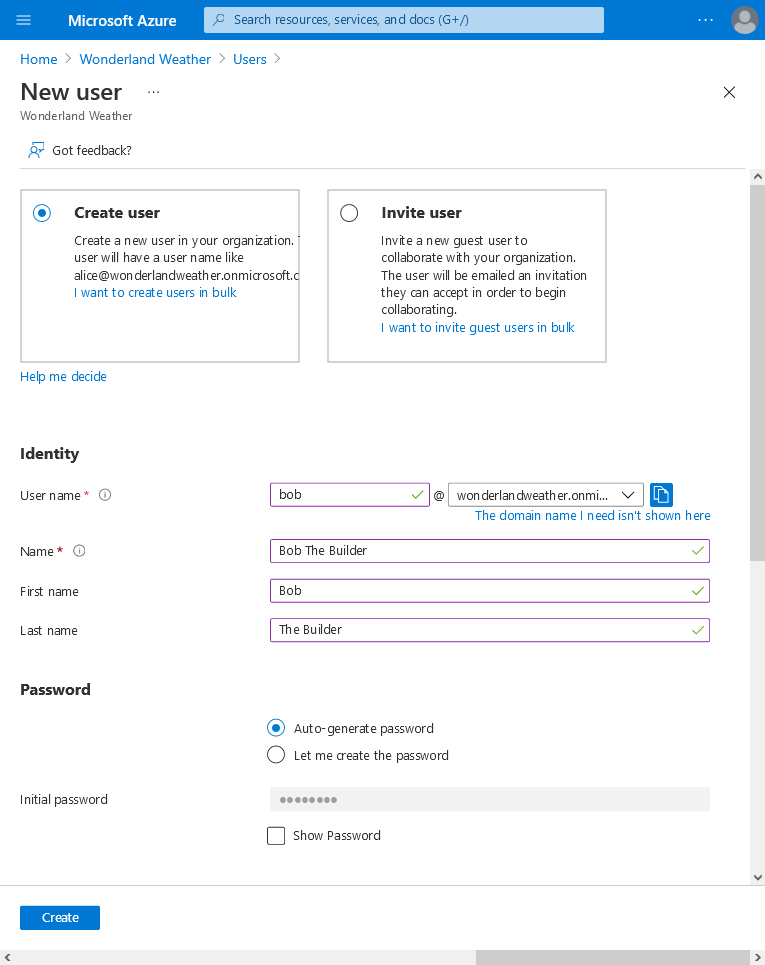Navigate to the Users breadcrumb
The height and width of the screenshot is (965, 765).
(249, 59)
